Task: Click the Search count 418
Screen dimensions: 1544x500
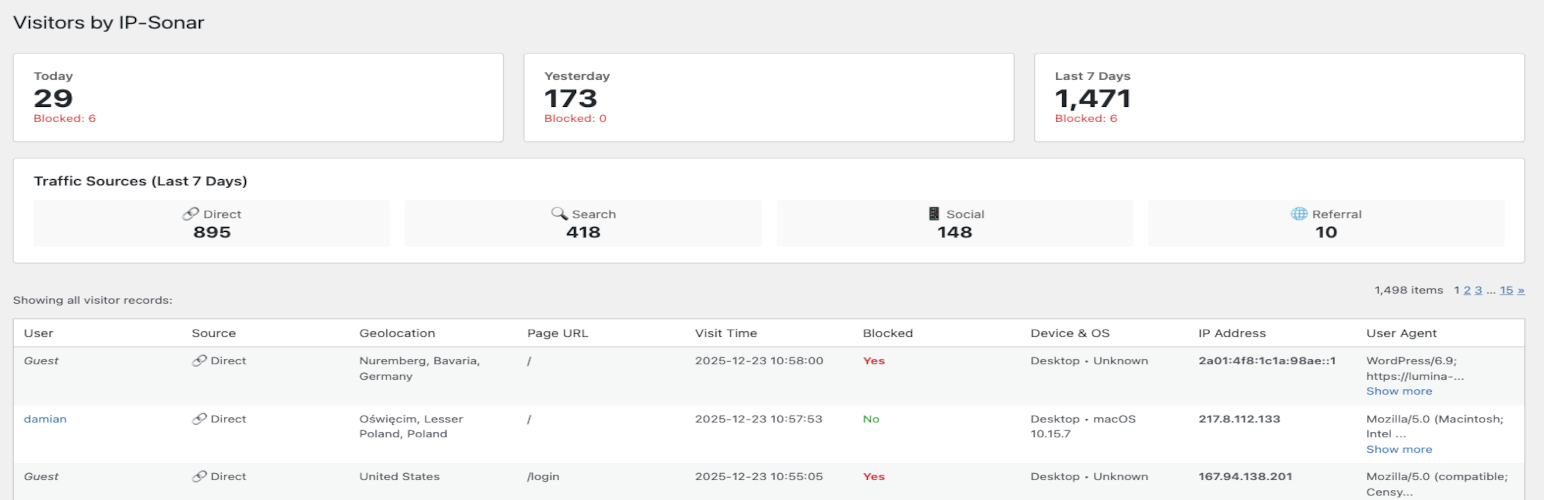Action: point(583,232)
